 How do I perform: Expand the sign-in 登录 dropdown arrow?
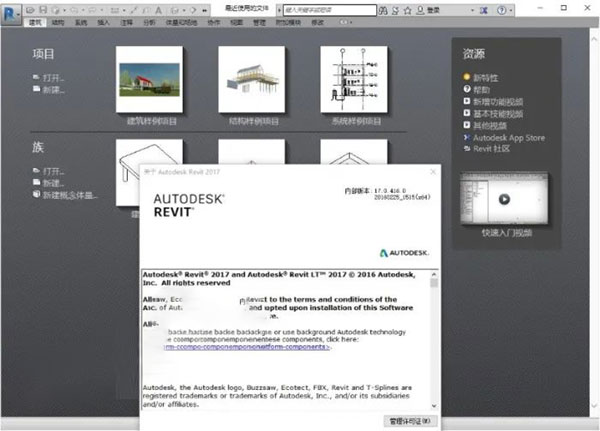(x=472, y=10)
